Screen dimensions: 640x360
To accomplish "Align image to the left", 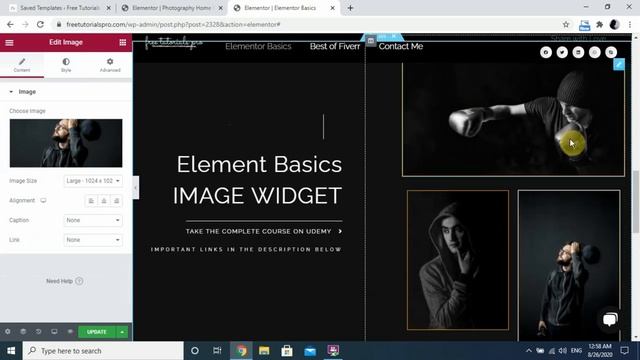I will tap(91, 201).
